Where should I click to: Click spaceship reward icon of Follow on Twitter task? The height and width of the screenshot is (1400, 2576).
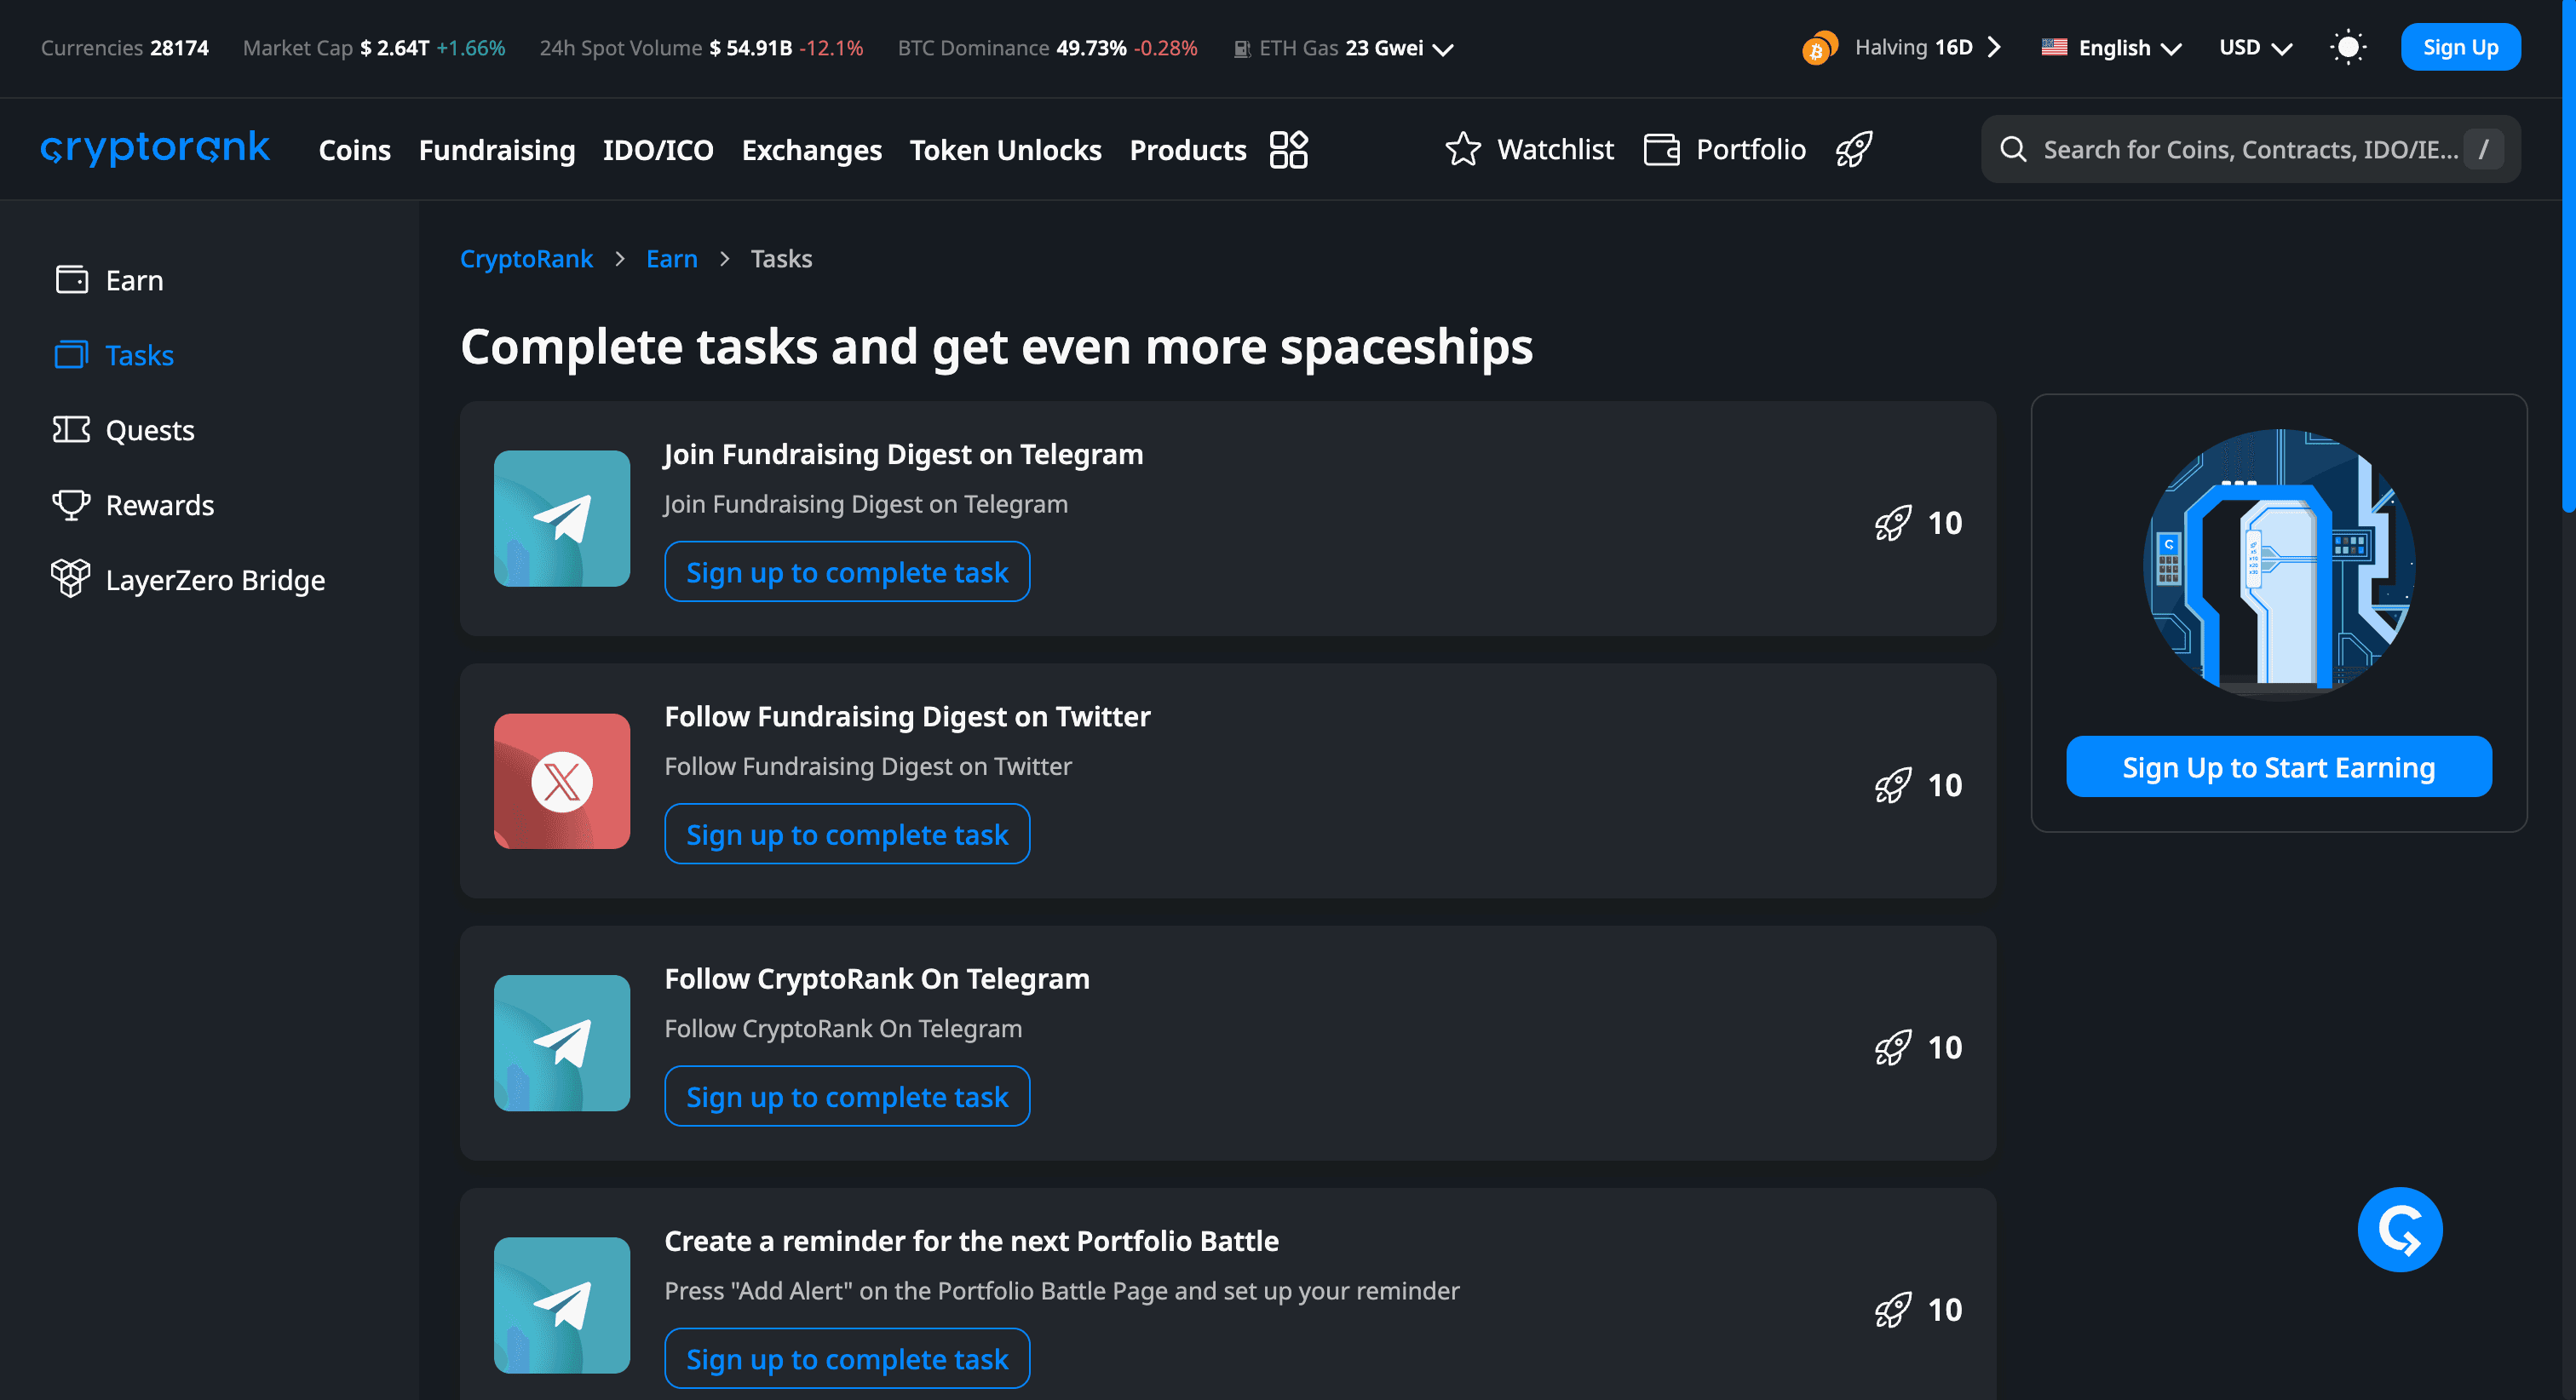[1893, 785]
